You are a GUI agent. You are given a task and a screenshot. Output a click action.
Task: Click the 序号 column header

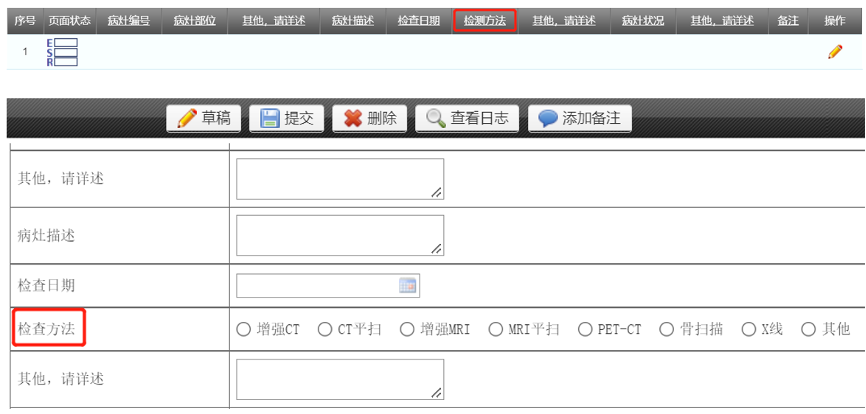[x=25, y=21]
